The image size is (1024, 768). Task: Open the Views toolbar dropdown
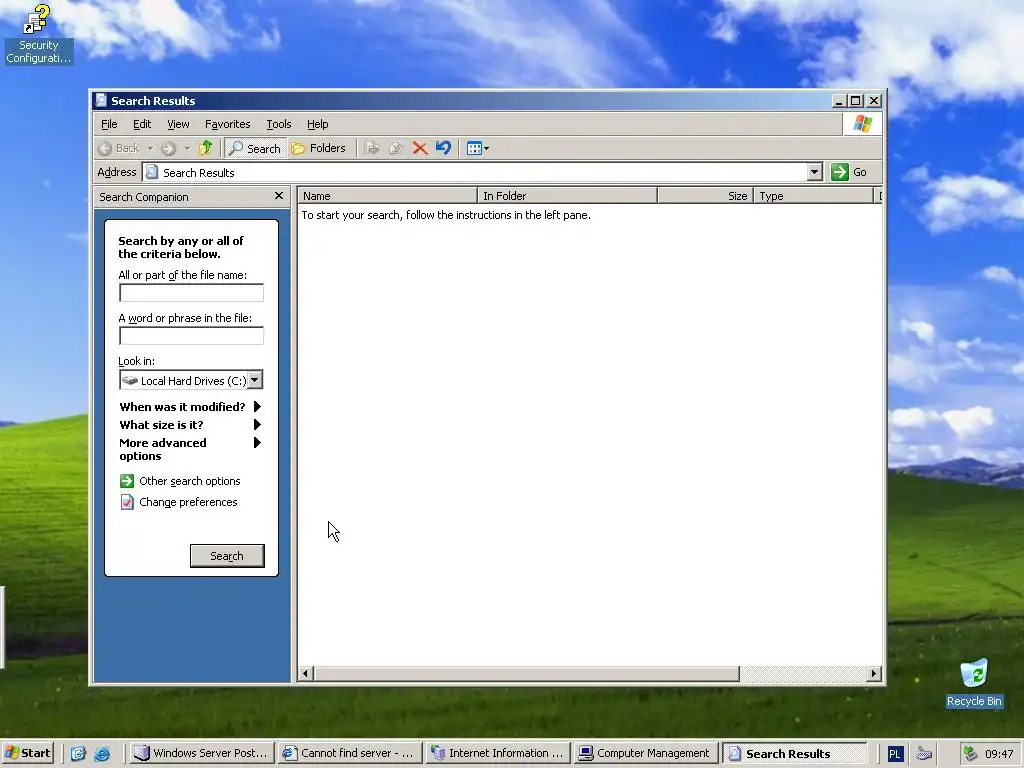coord(478,148)
